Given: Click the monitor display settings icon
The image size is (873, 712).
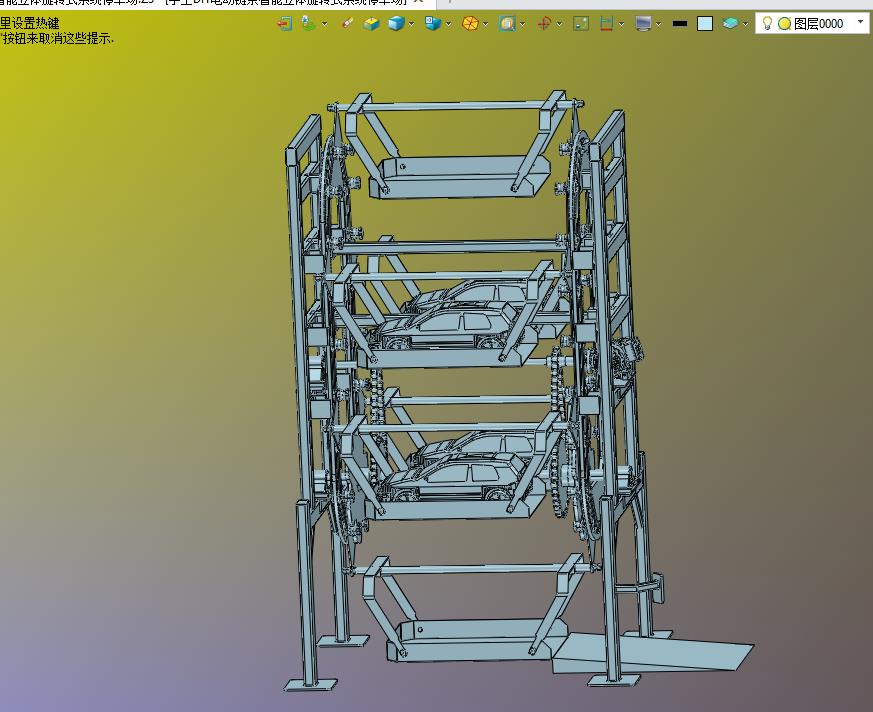Looking at the screenshot, I should 643,23.
